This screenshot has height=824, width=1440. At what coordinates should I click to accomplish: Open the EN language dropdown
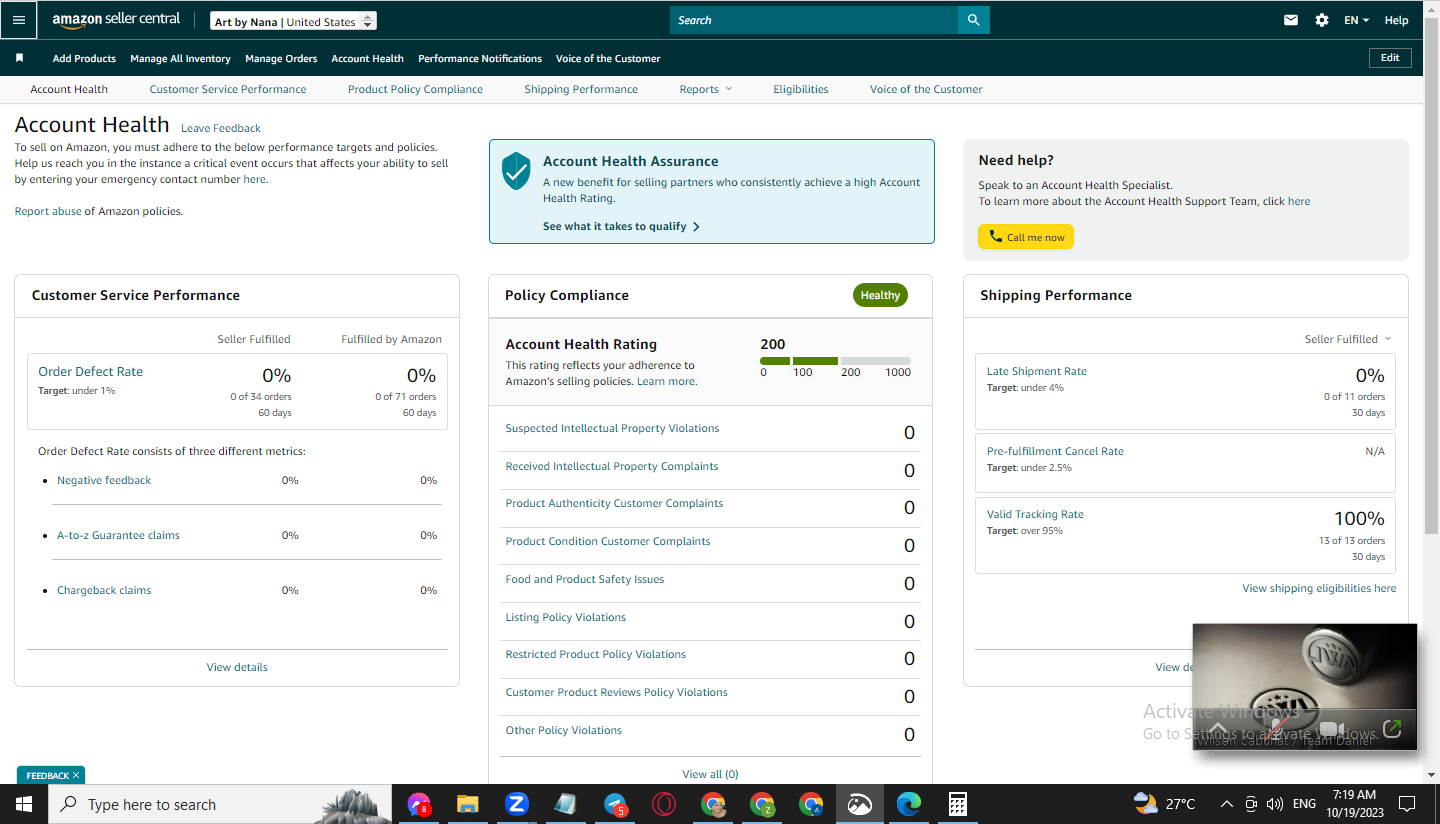tap(1356, 20)
